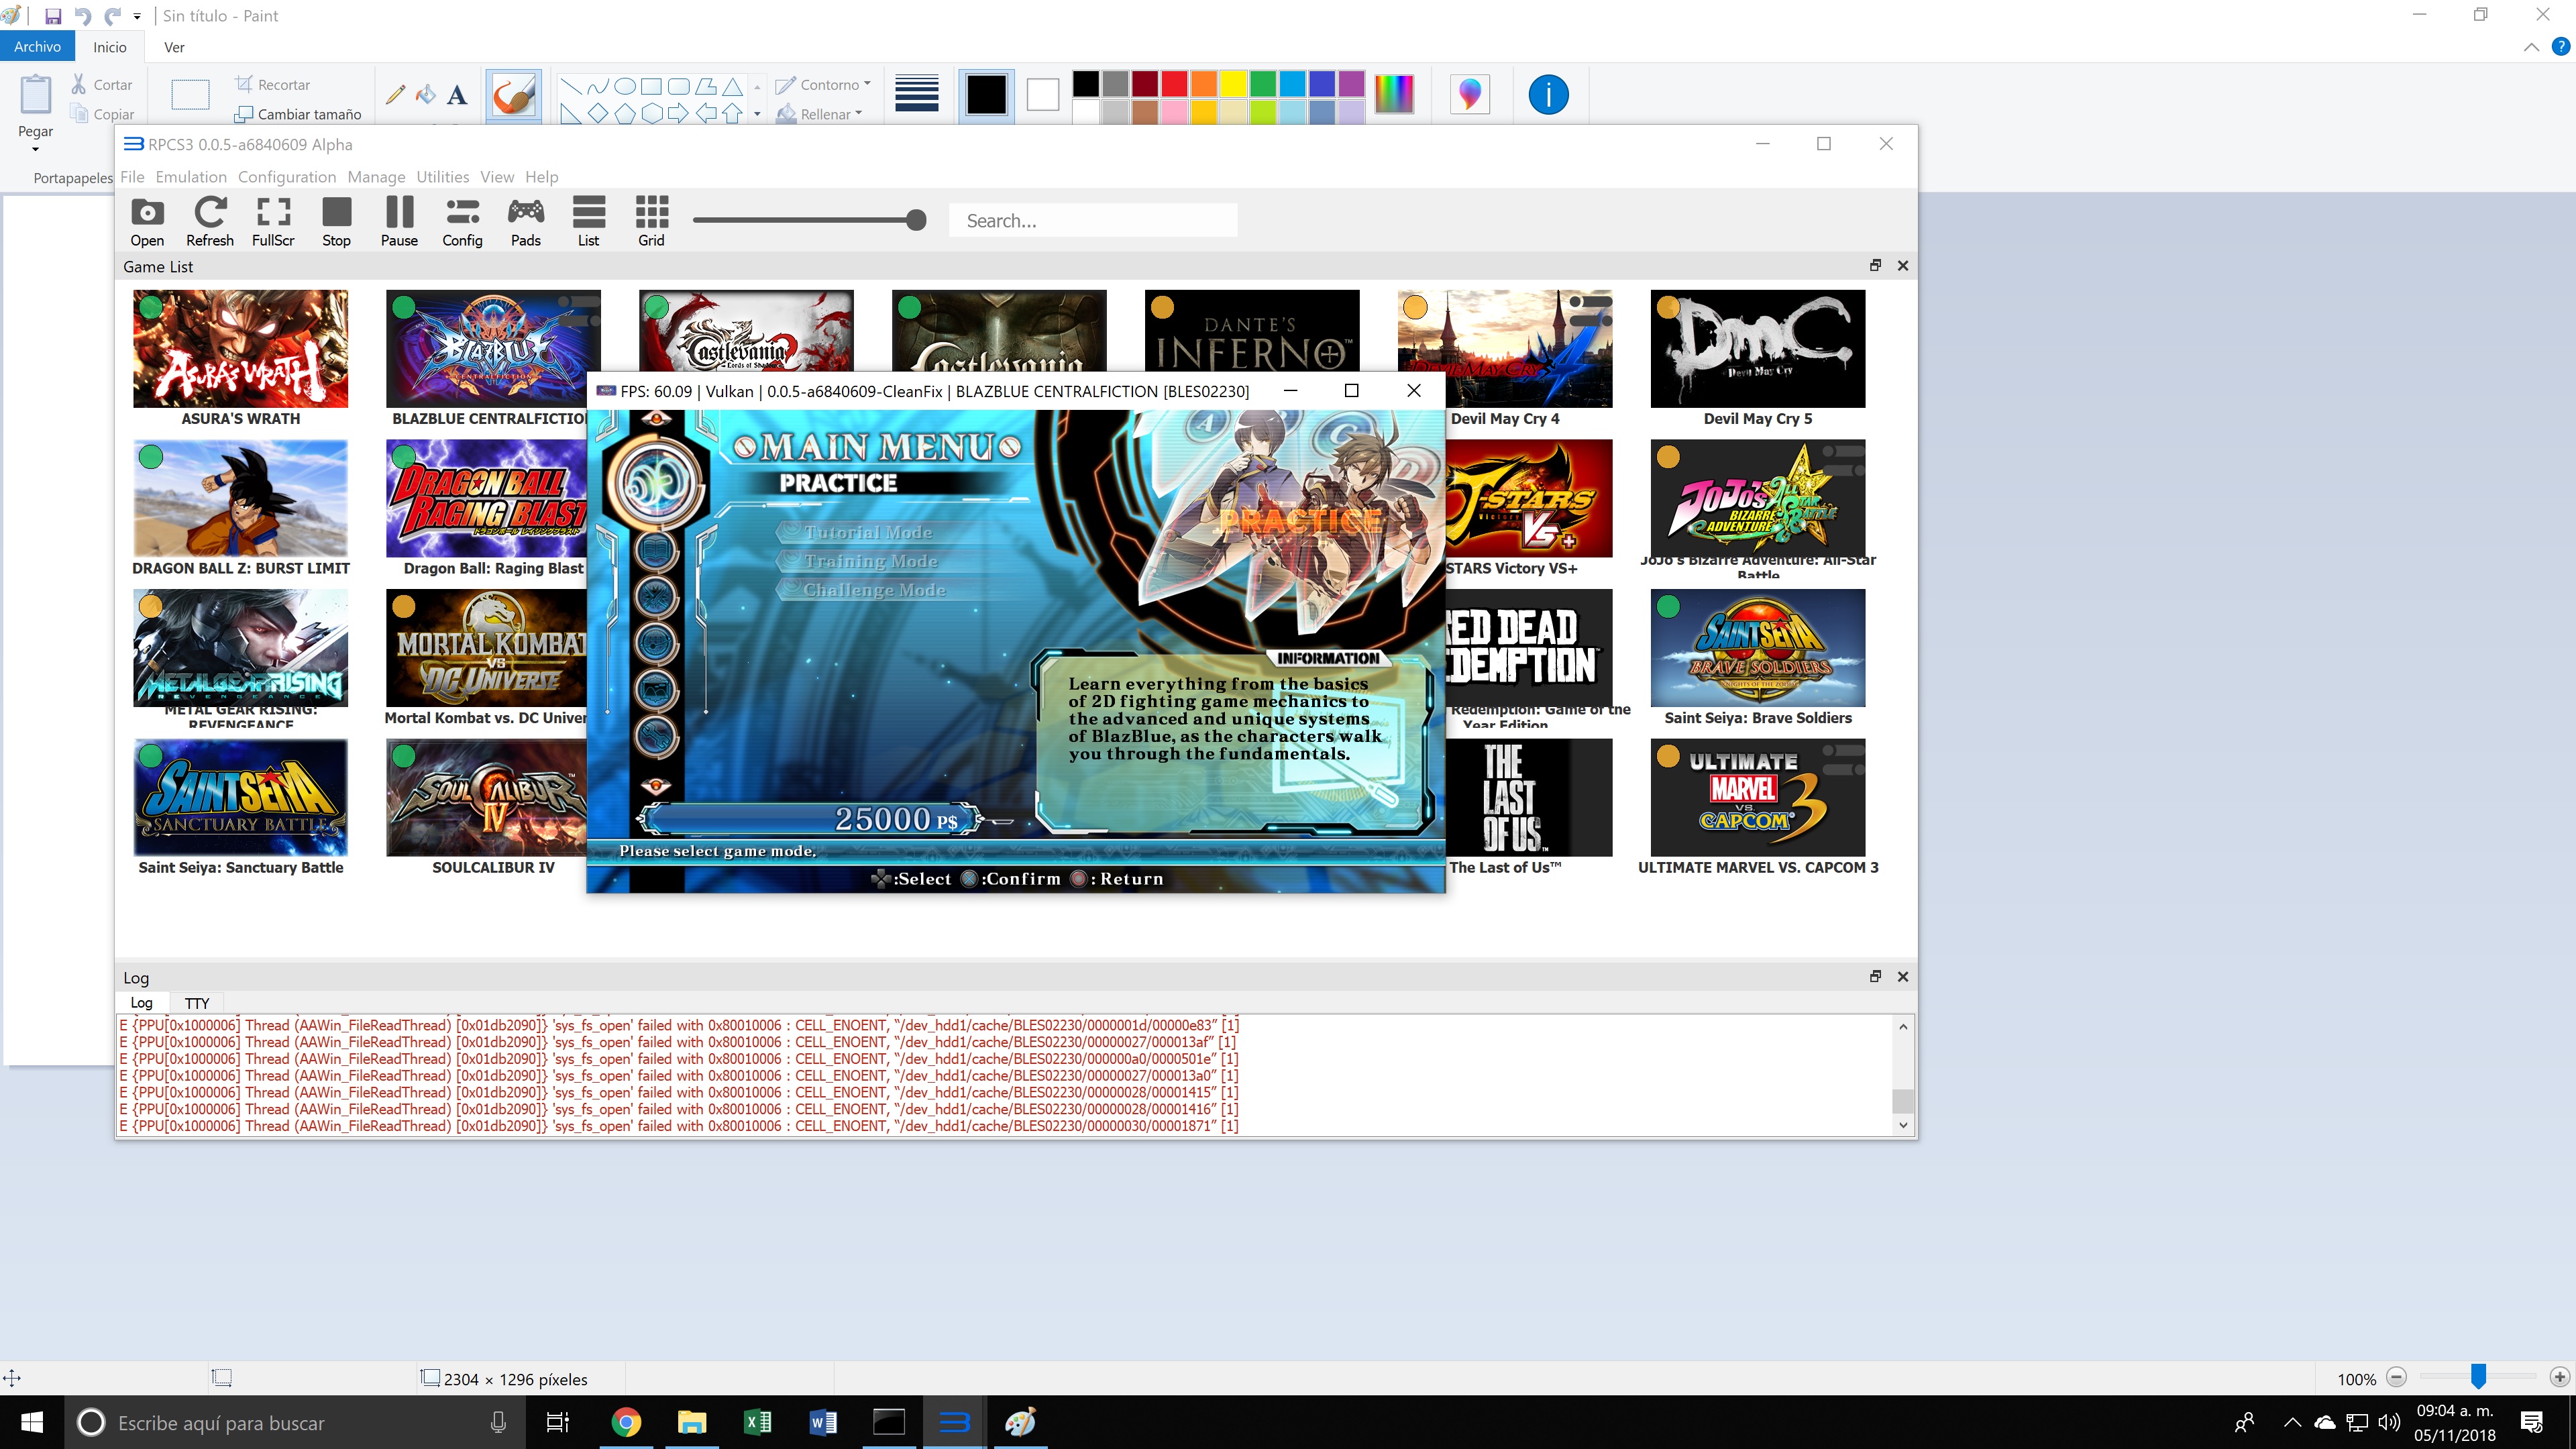Click the game Search field
This screenshot has width=2576, height=1449.
coord(1092,221)
